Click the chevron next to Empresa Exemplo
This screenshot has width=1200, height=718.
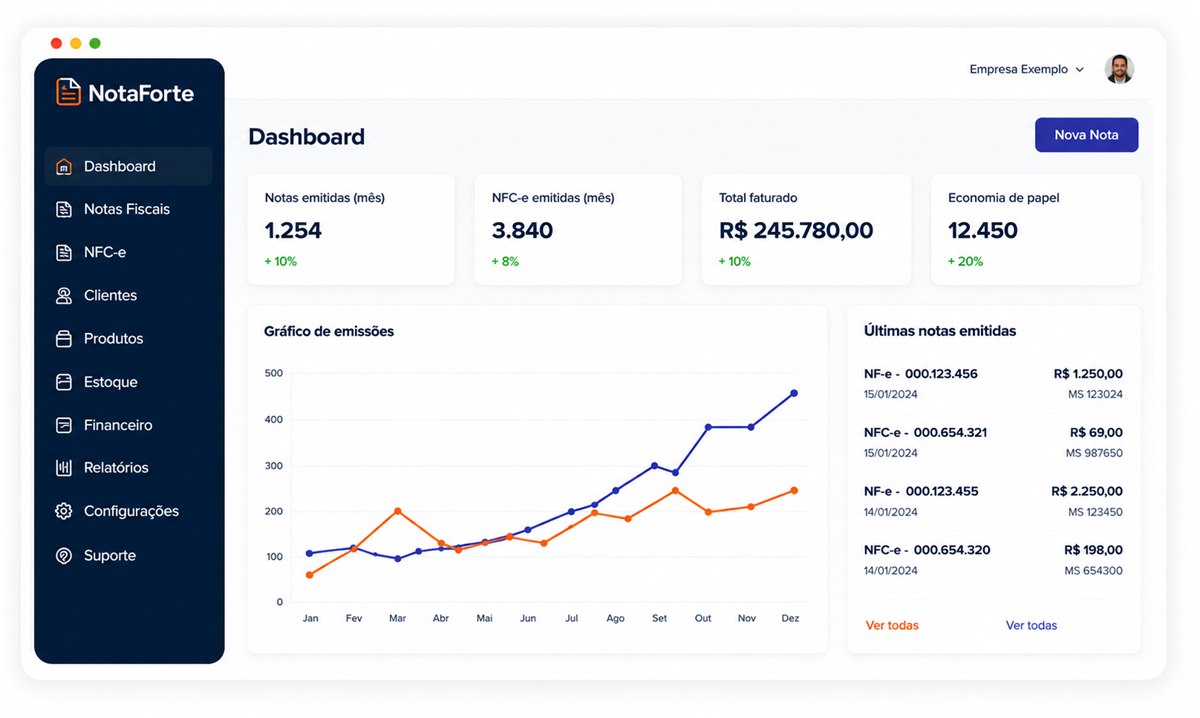1079,70
